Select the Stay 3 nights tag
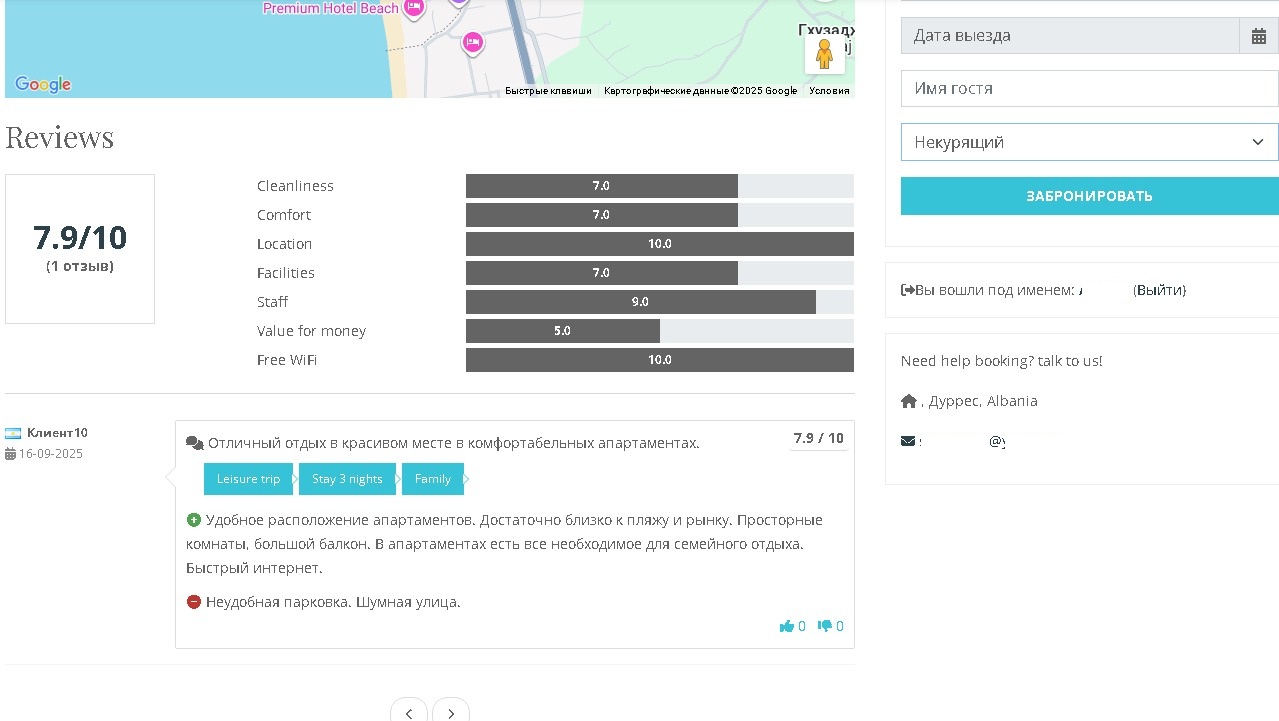The width and height of the screenshot is (1279, 721). pos(347,479)
